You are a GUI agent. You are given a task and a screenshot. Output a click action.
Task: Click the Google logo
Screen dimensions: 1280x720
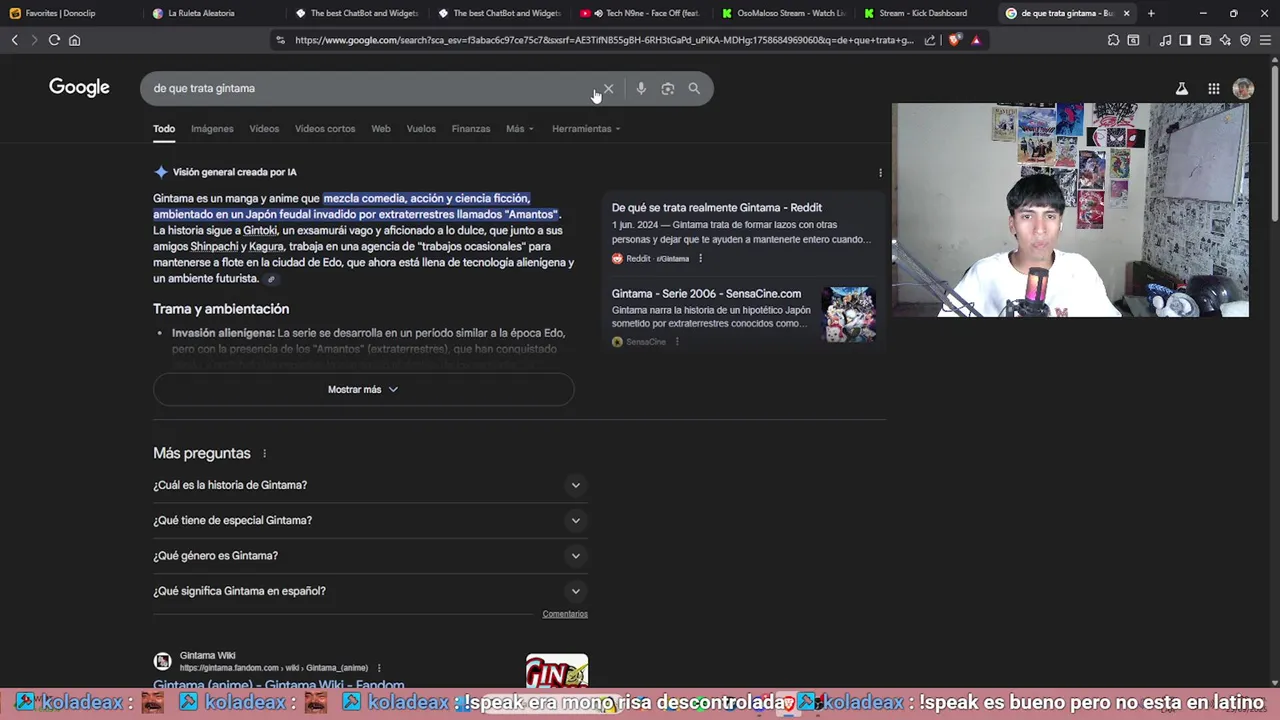pos(79,87)
